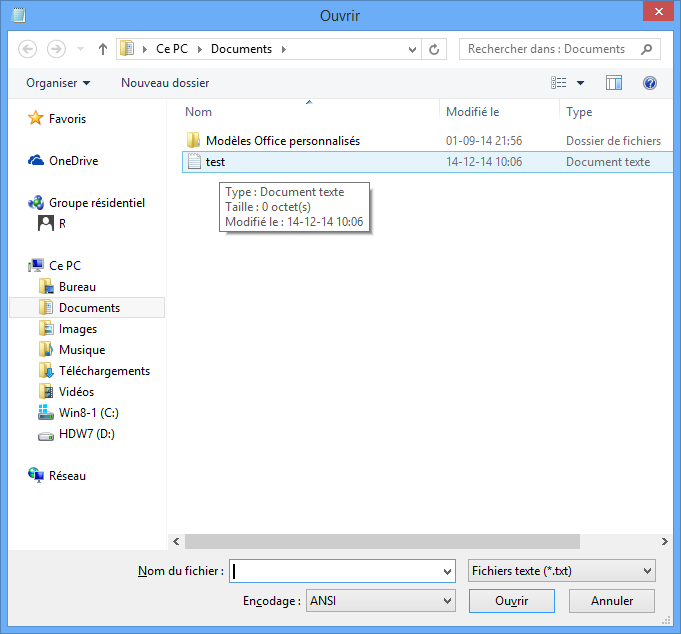Open the Organiser menu
Viewport: 681px width, 634px height.
point(58,83)
